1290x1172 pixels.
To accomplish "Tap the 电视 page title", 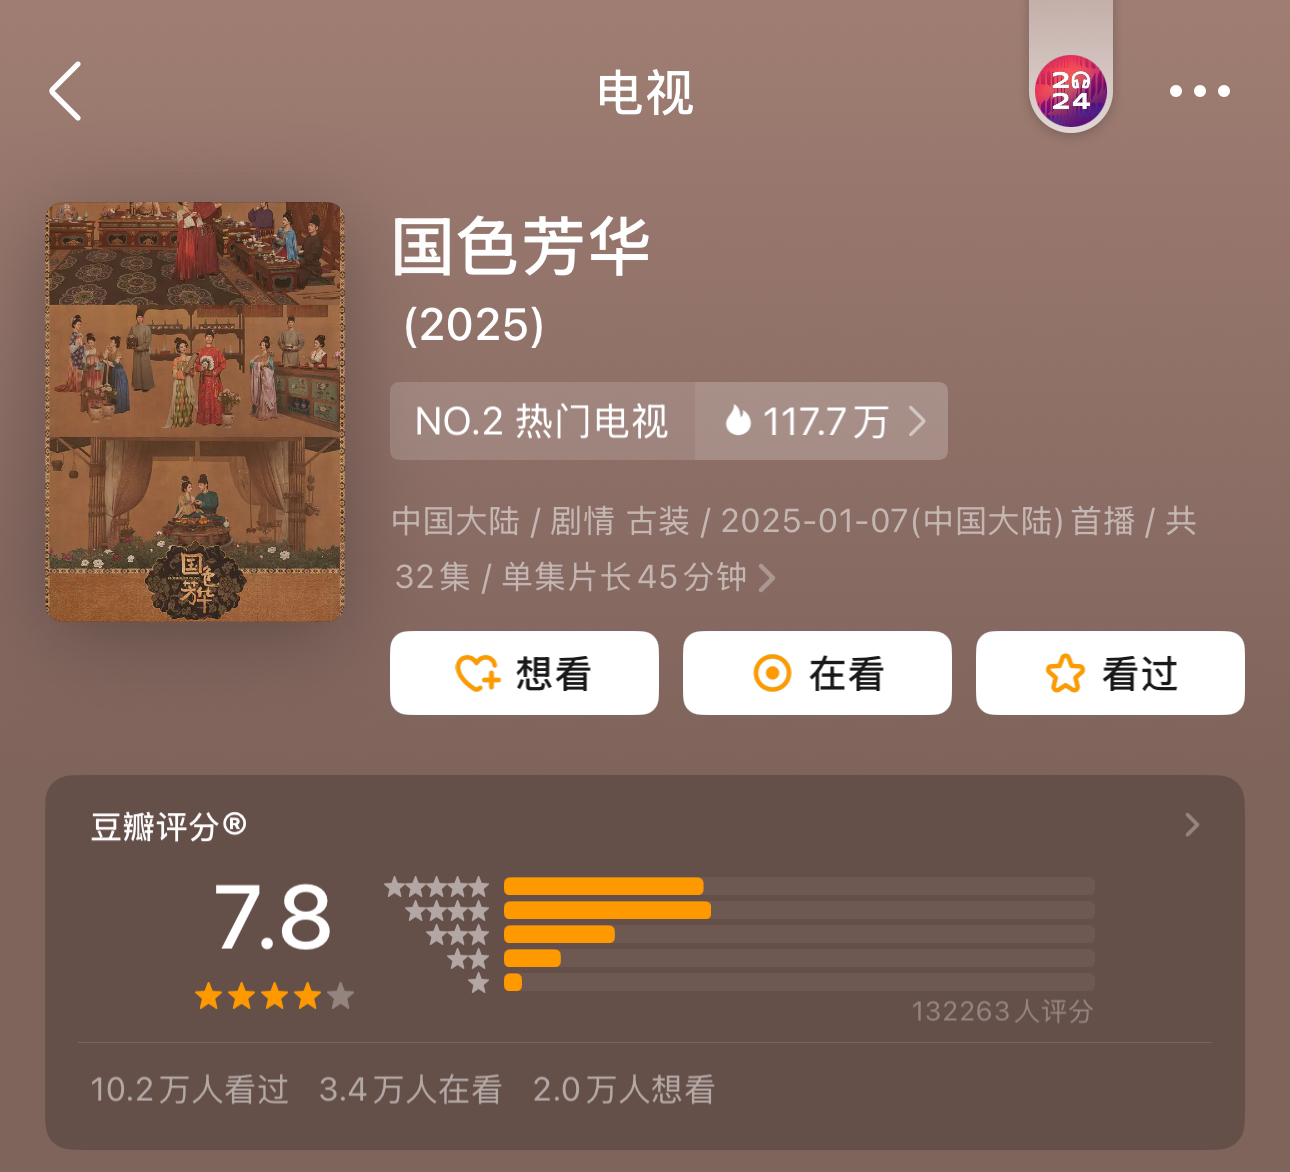I will pos(645,92).
